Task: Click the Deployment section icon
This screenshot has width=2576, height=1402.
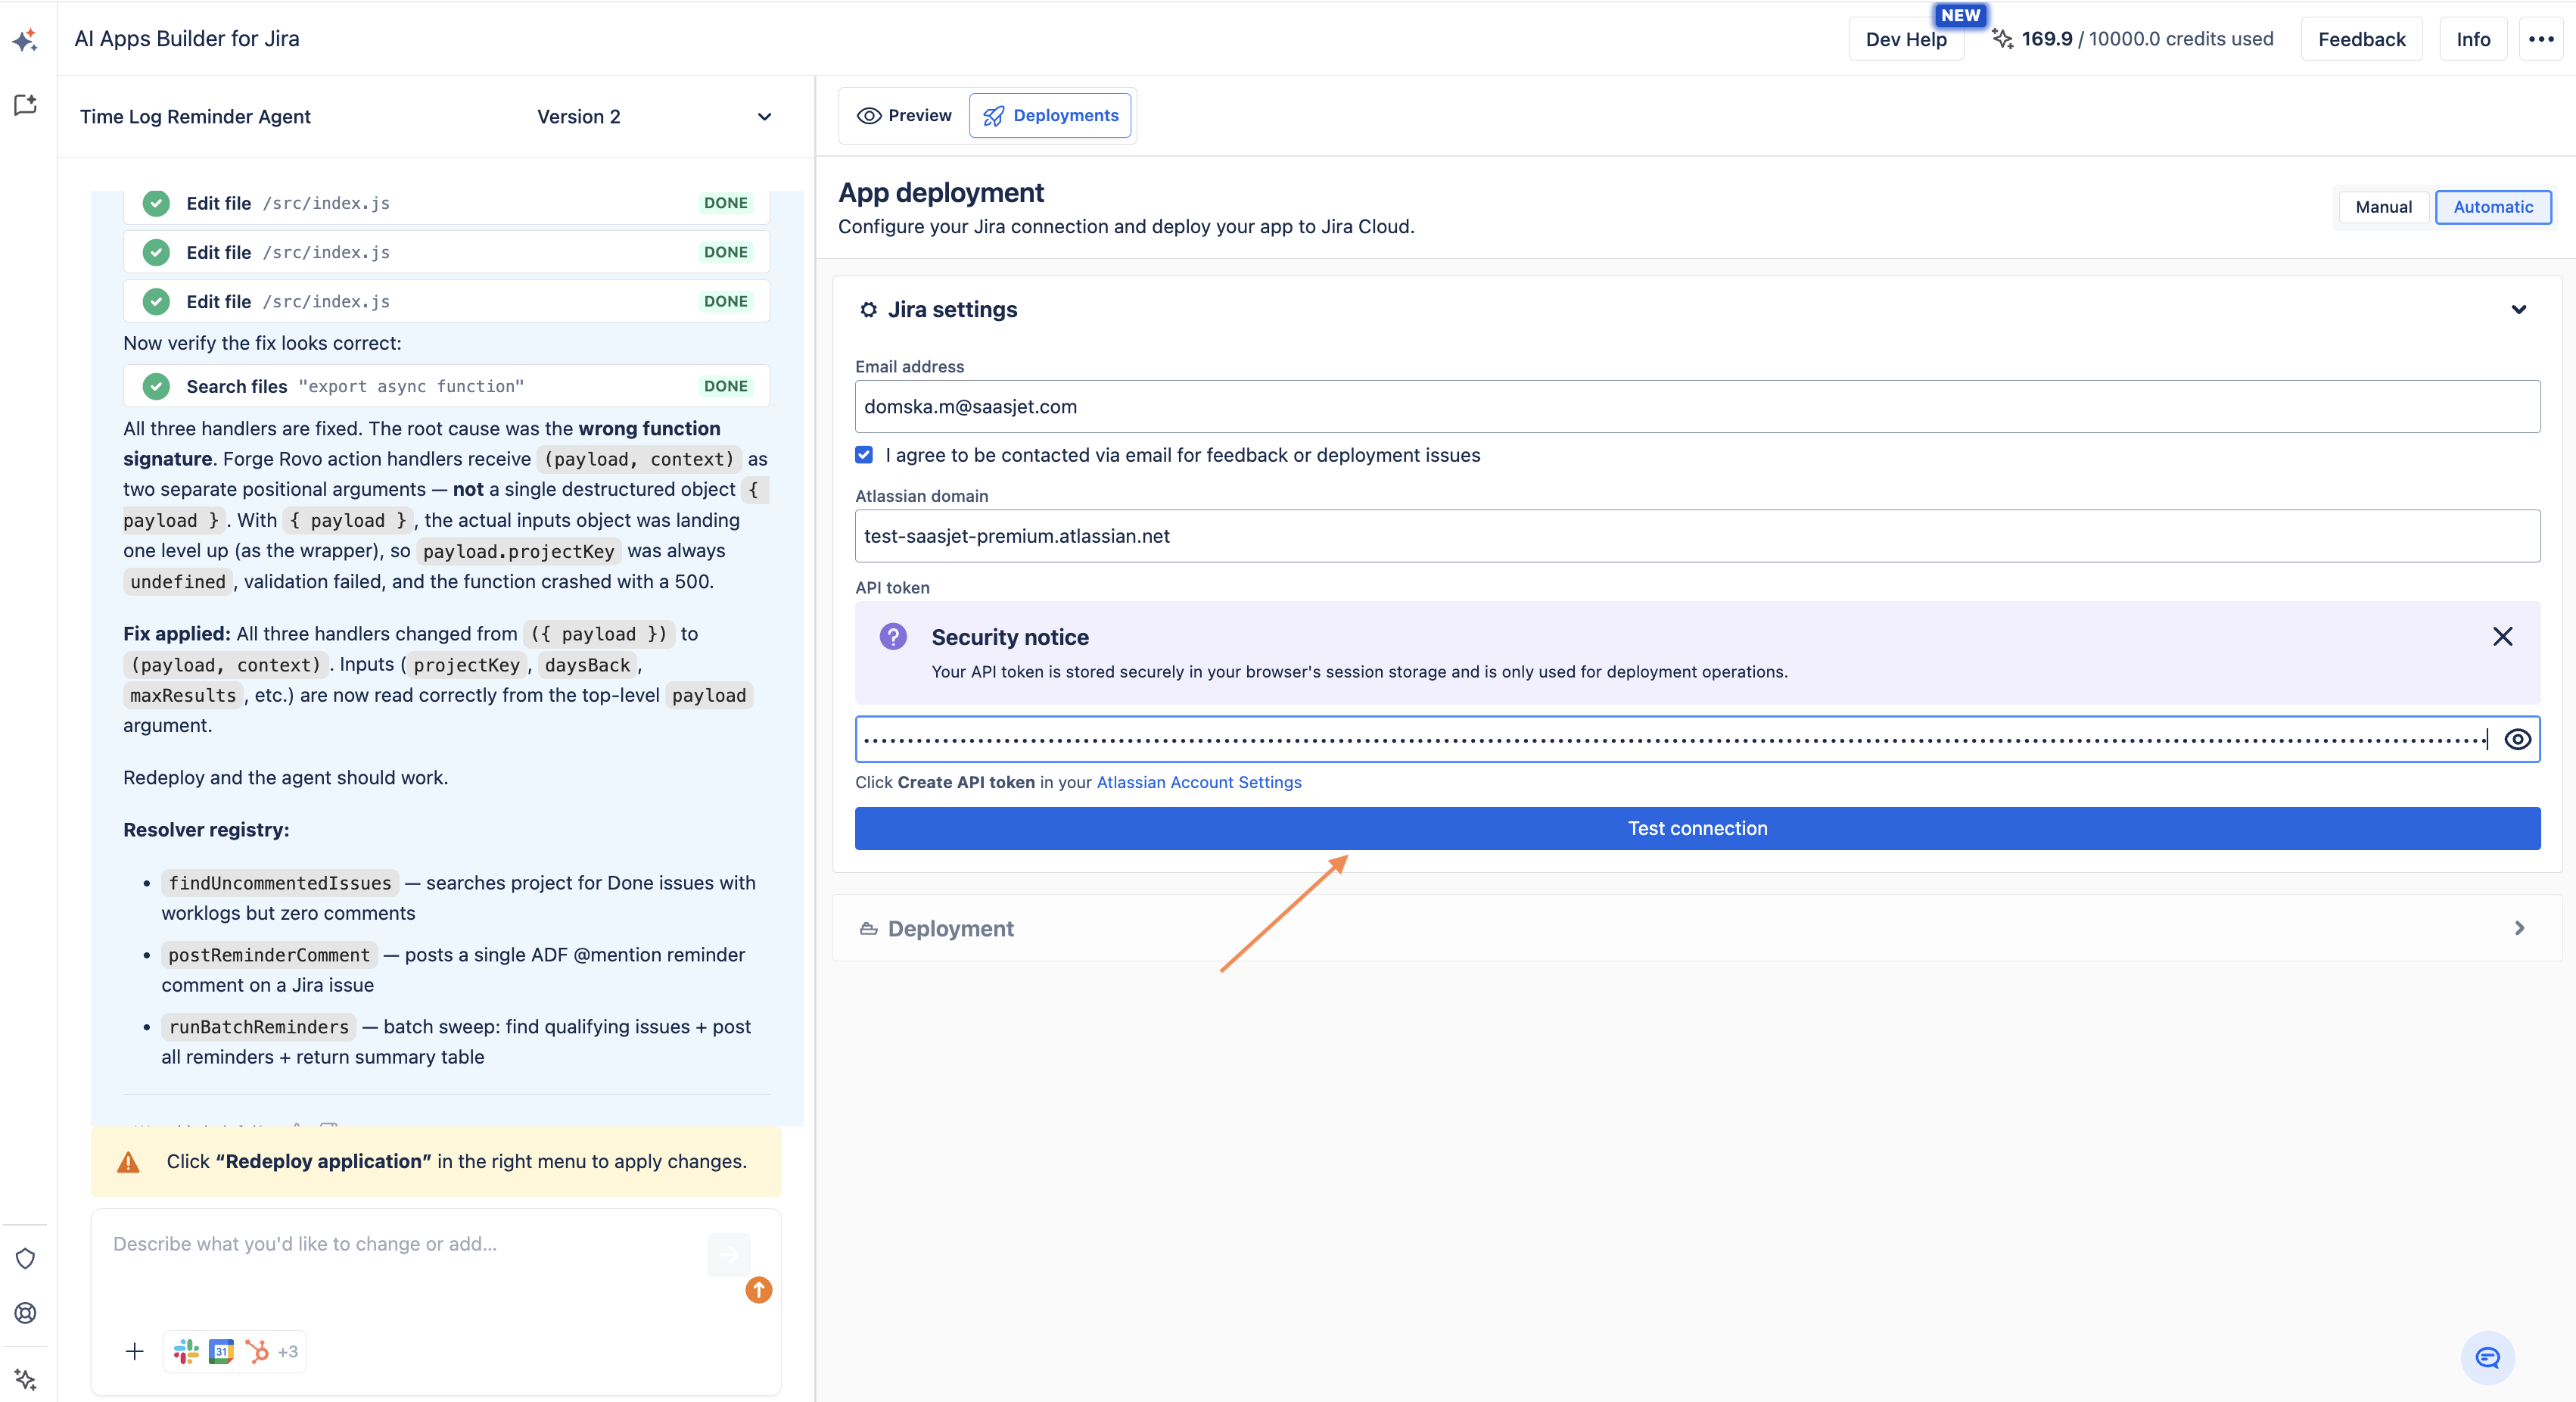Action: pyautogui.click(x=869, y=929)
